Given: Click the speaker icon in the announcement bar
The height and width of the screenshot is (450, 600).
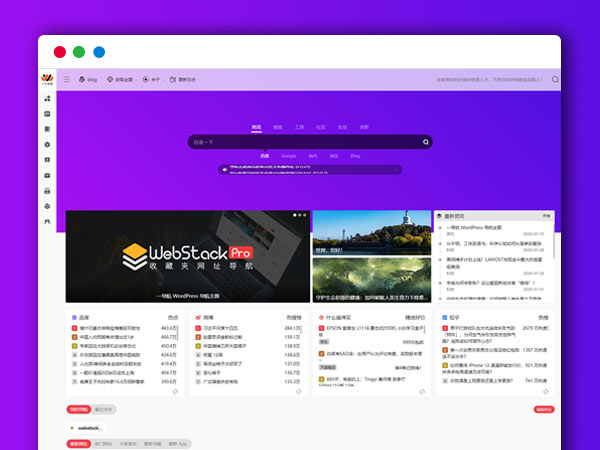Looking at the screenshot, I should [225, 170].
